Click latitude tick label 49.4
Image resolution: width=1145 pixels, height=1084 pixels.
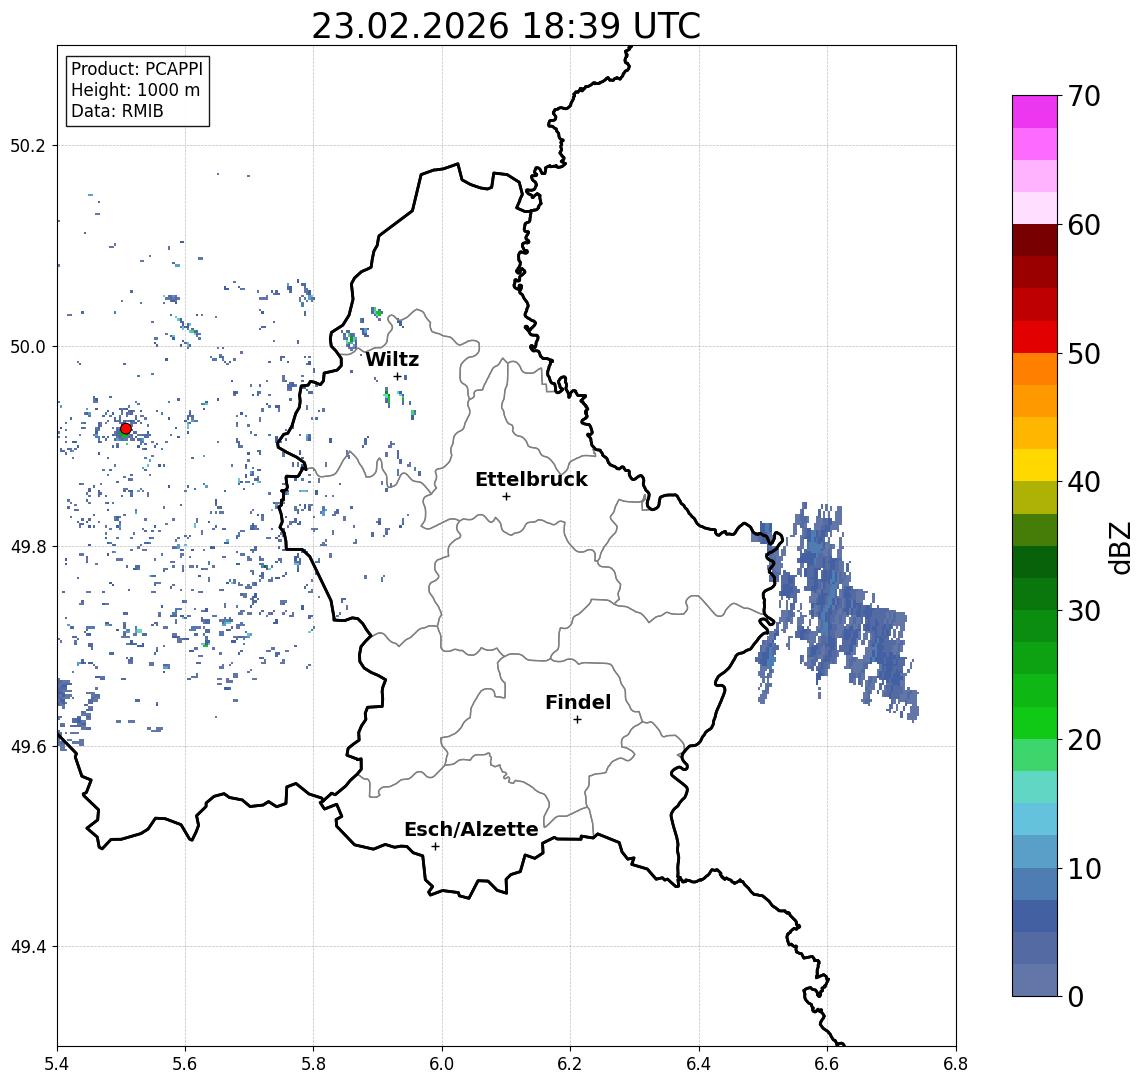28,947
